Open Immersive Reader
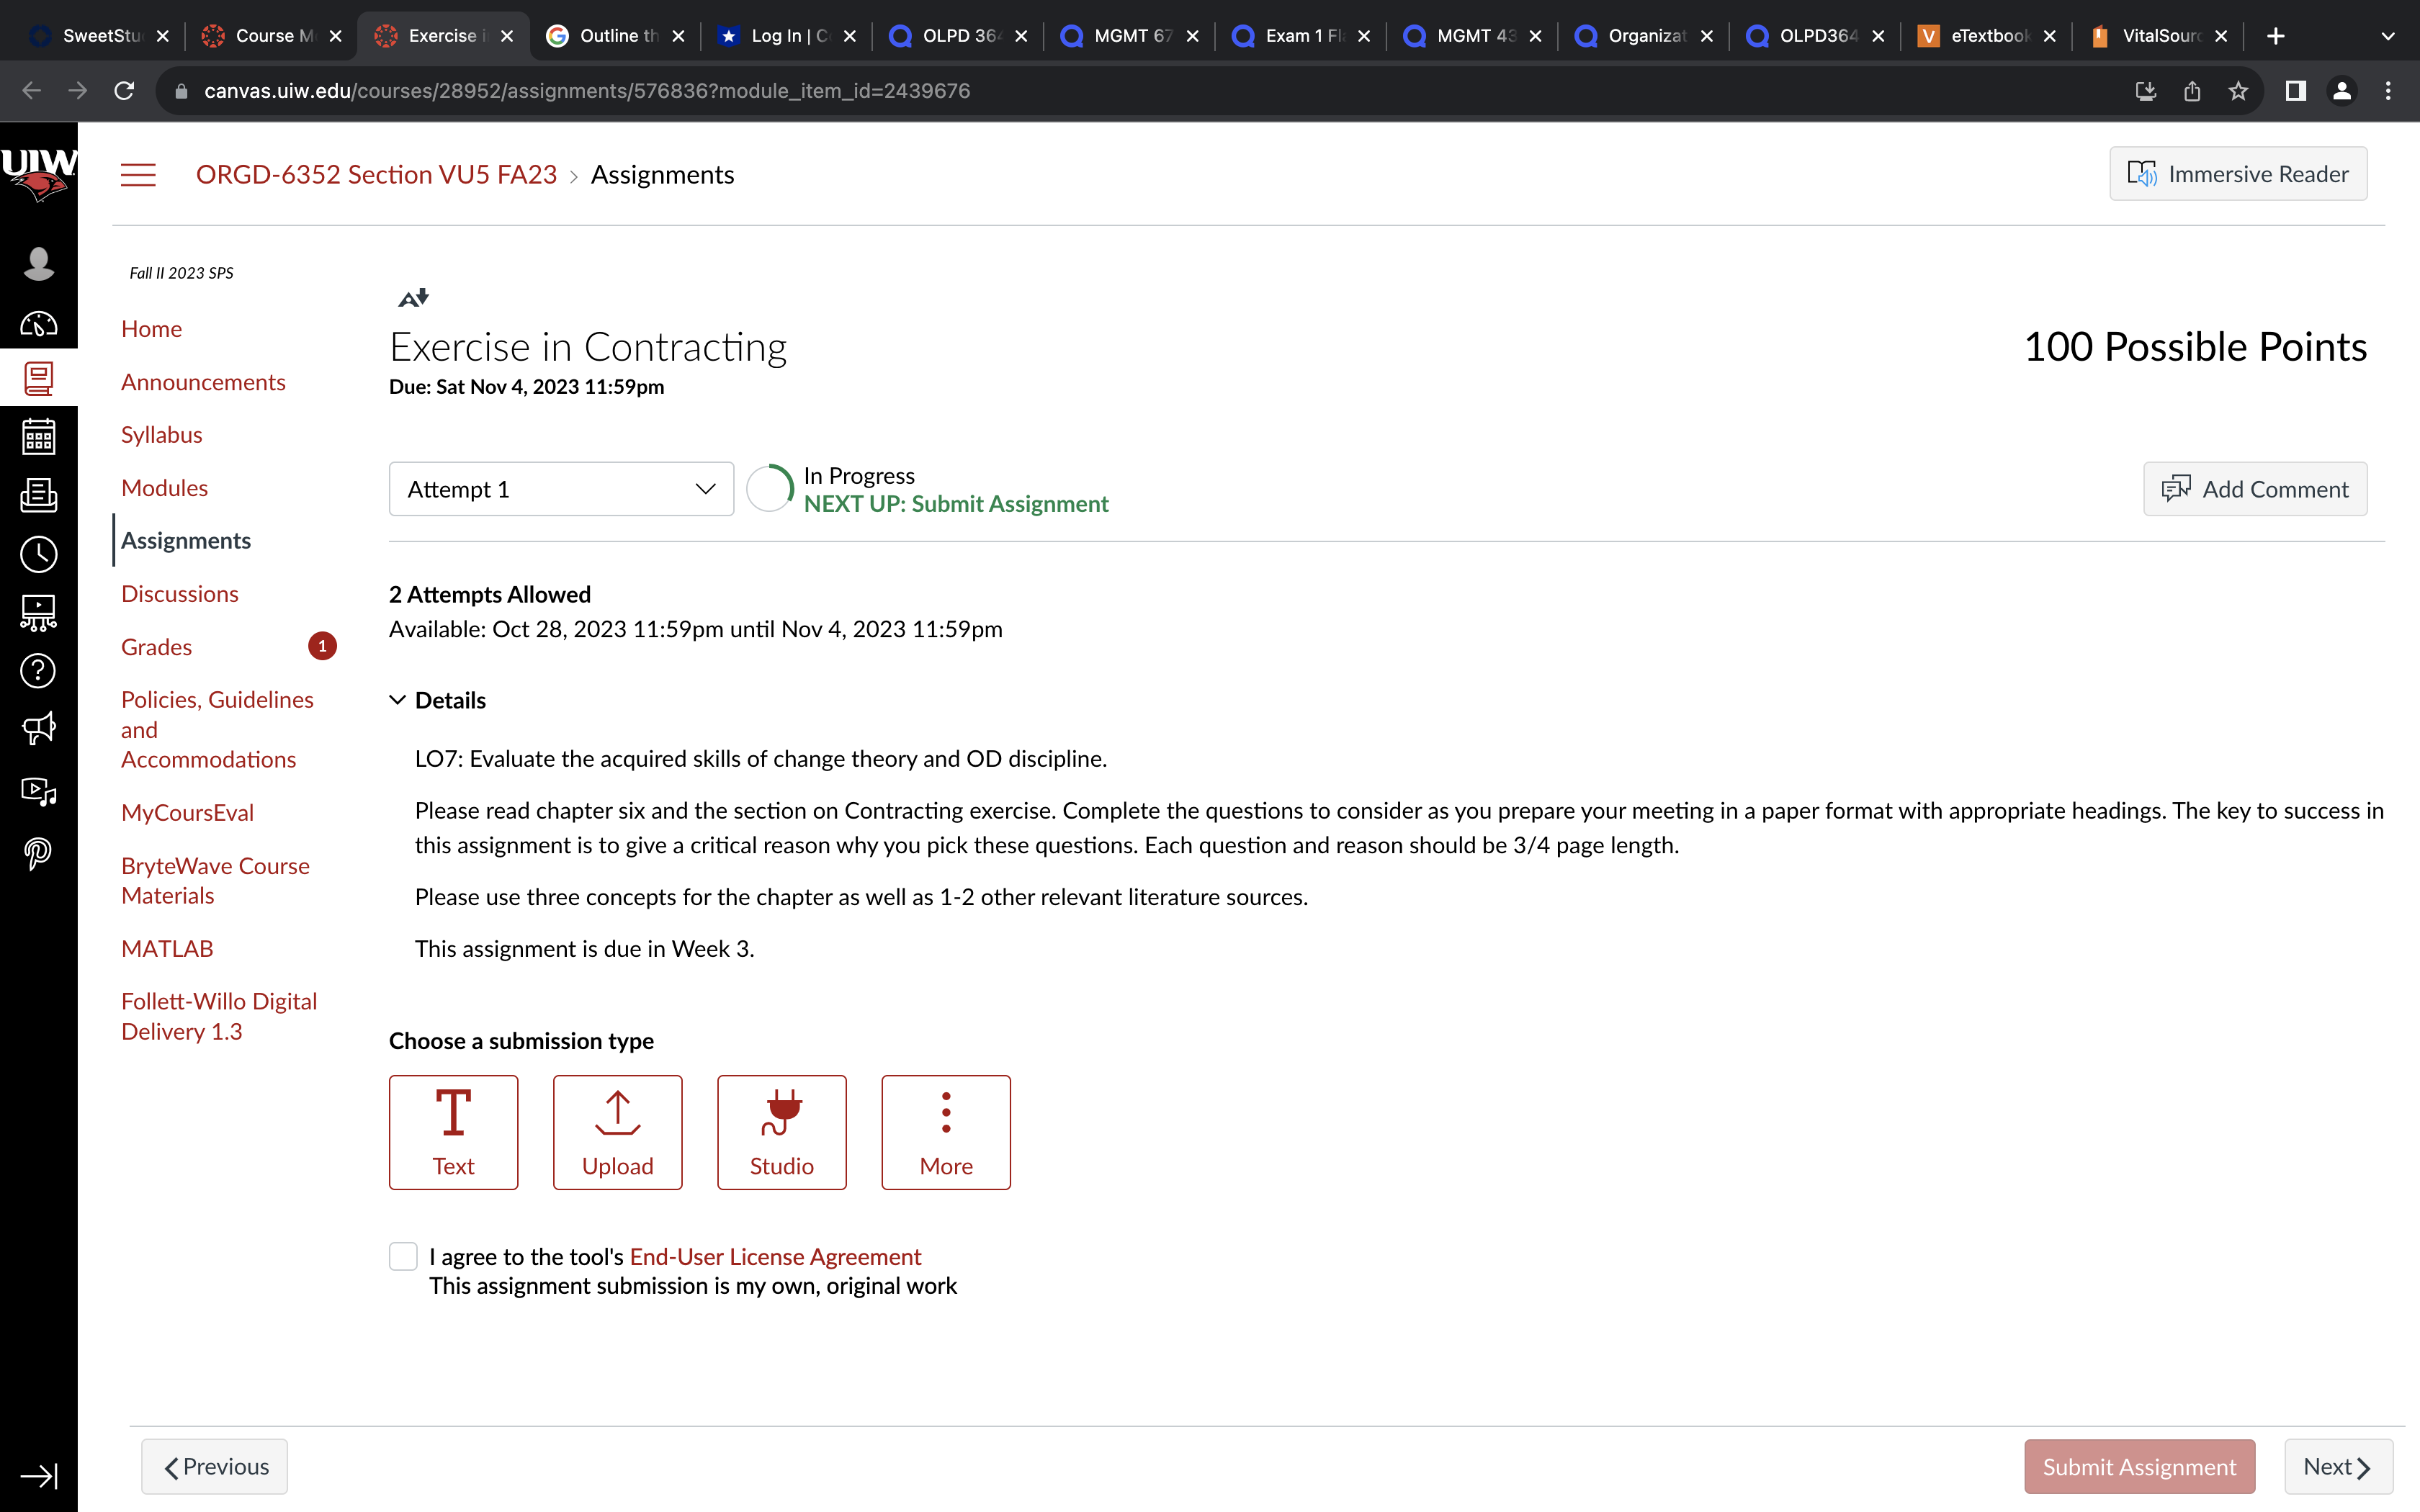Screen dimensions: 2420x1512 coord(2238,174)
